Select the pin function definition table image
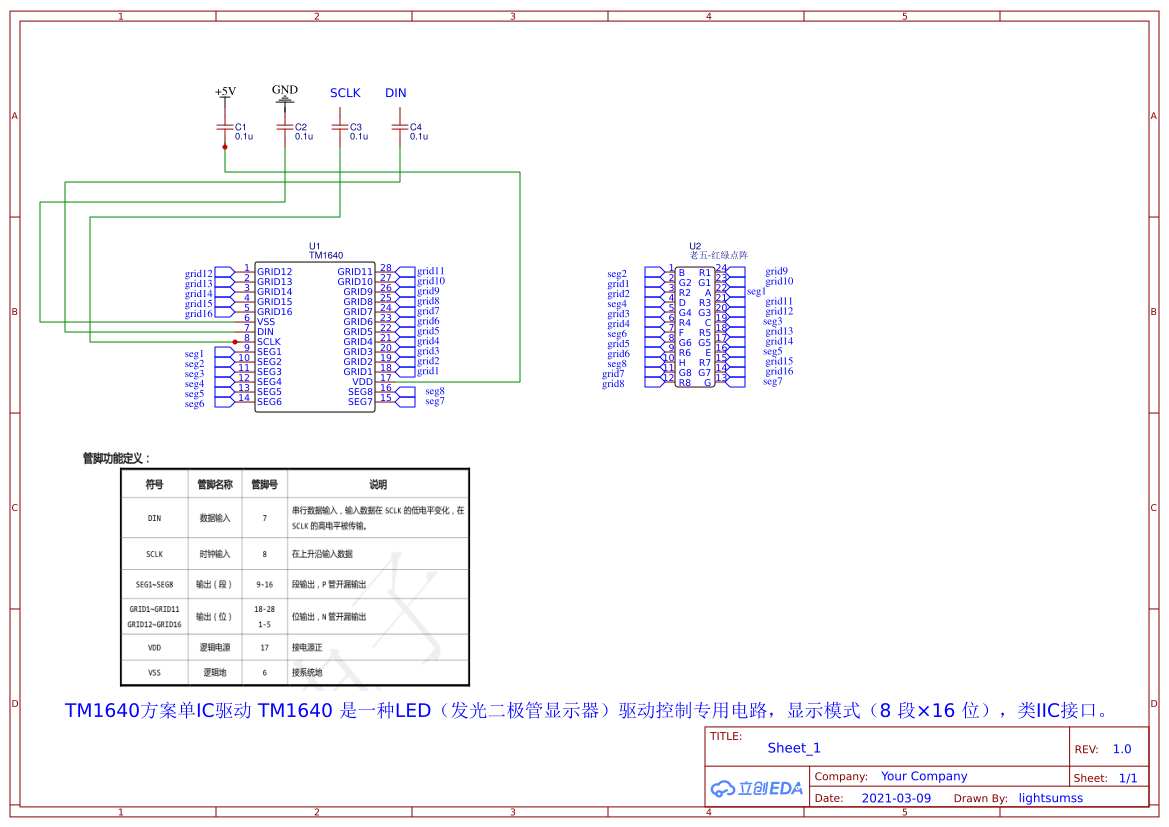 [x=295, y=577]
